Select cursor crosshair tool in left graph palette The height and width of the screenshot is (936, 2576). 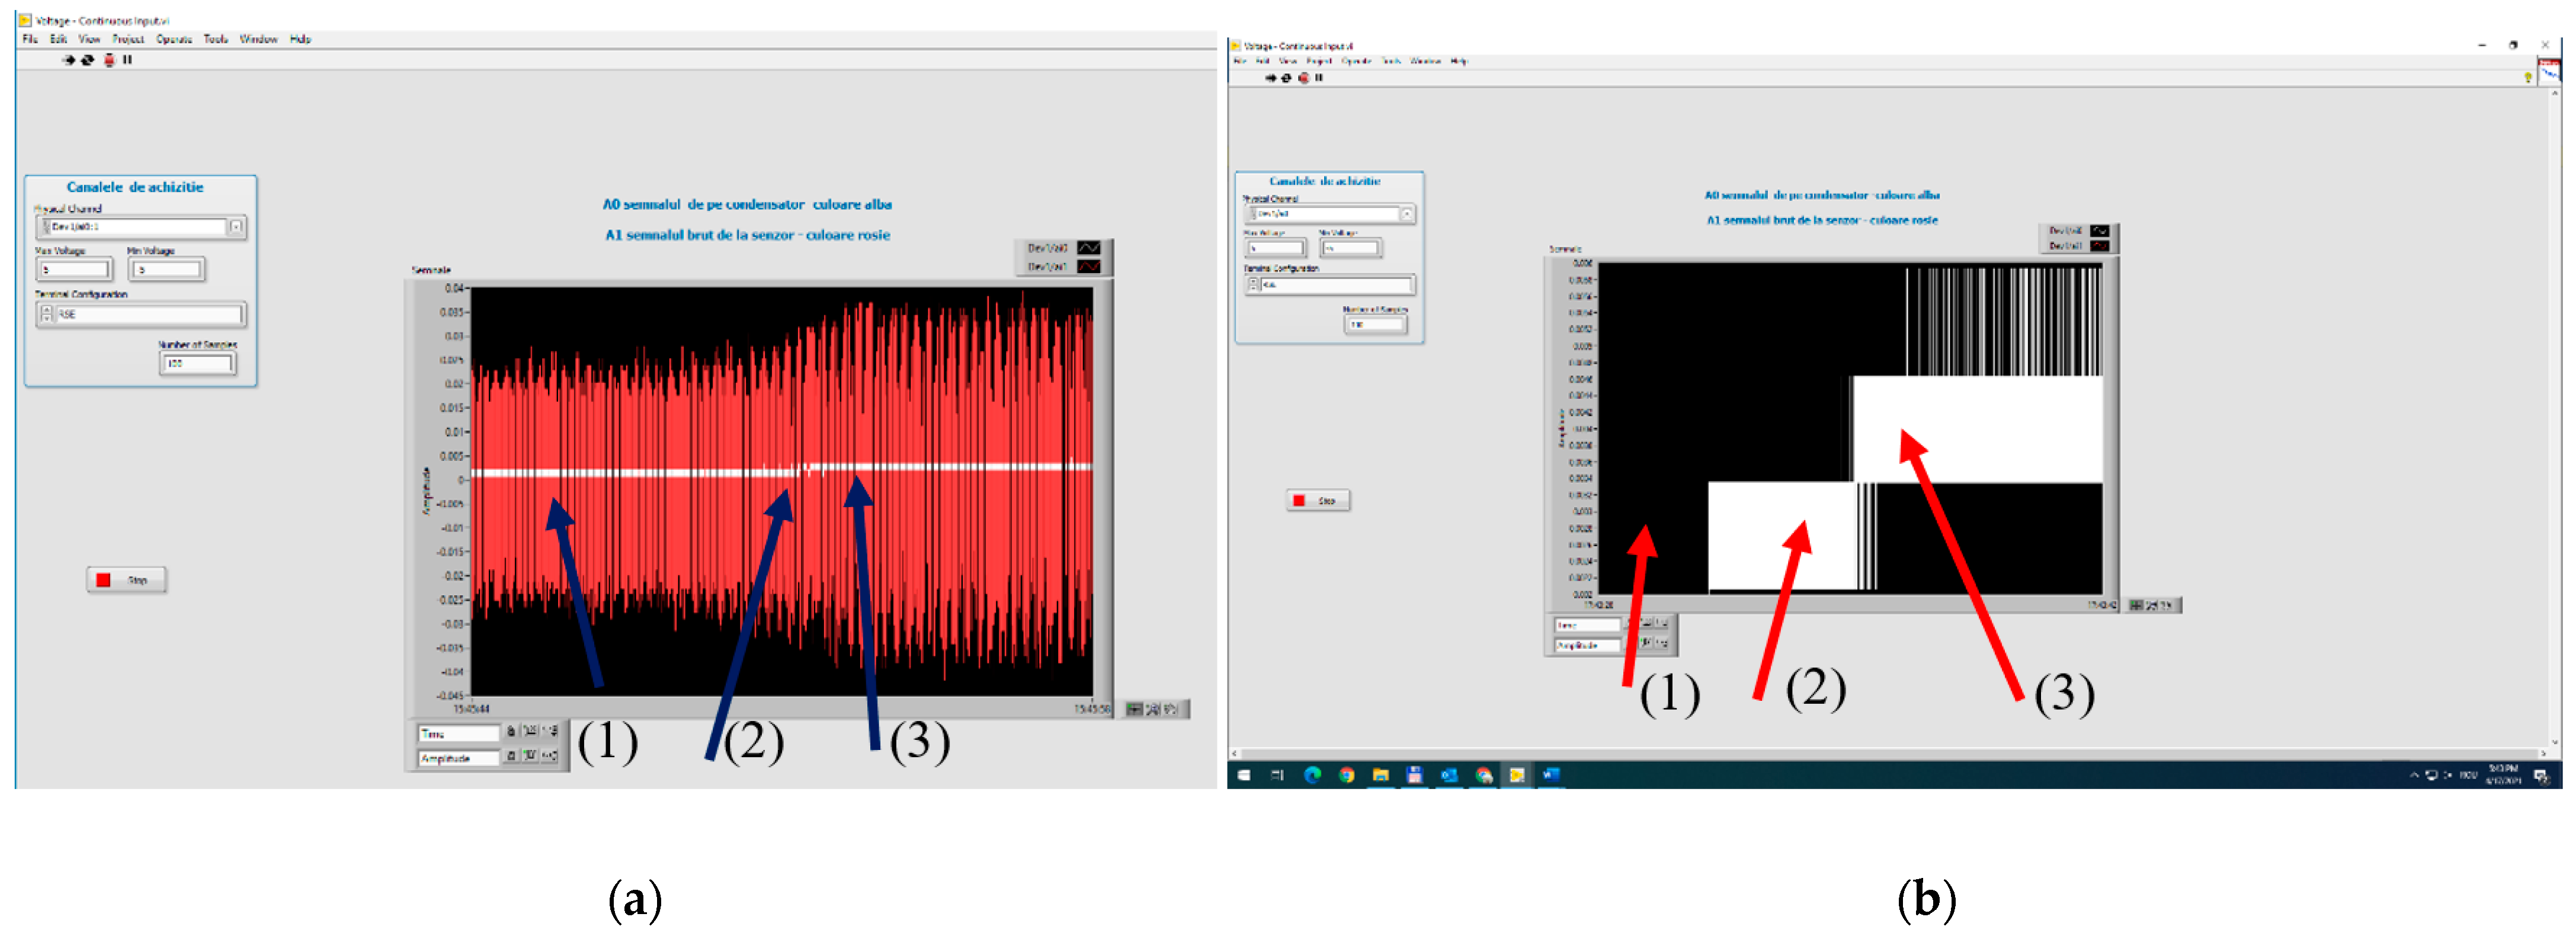pos(1134,709)
